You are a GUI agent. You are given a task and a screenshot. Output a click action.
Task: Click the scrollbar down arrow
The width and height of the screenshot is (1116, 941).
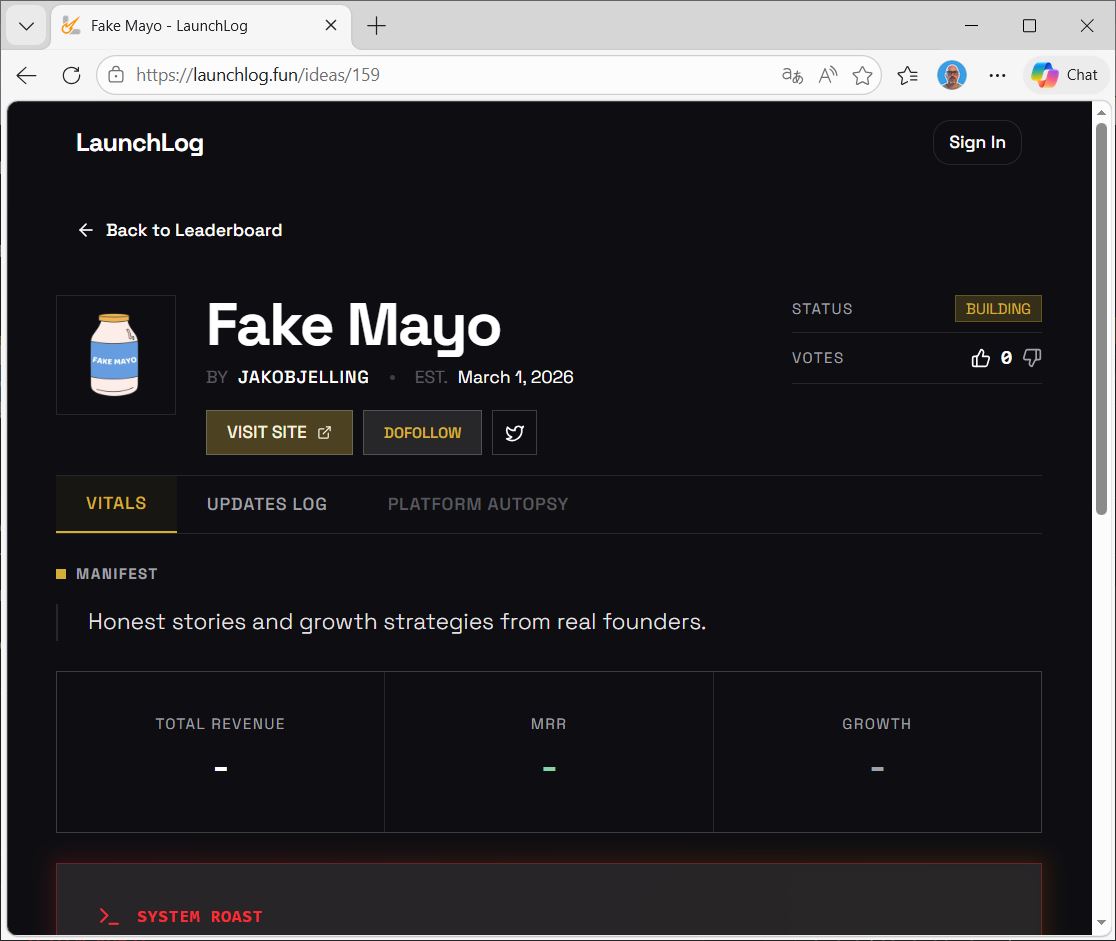(x=1101, y=924)
